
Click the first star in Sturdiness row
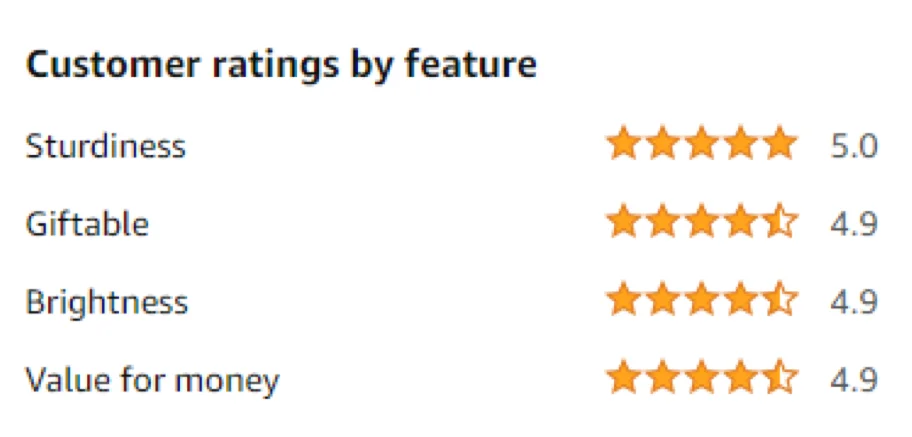(x=624, y=145)
